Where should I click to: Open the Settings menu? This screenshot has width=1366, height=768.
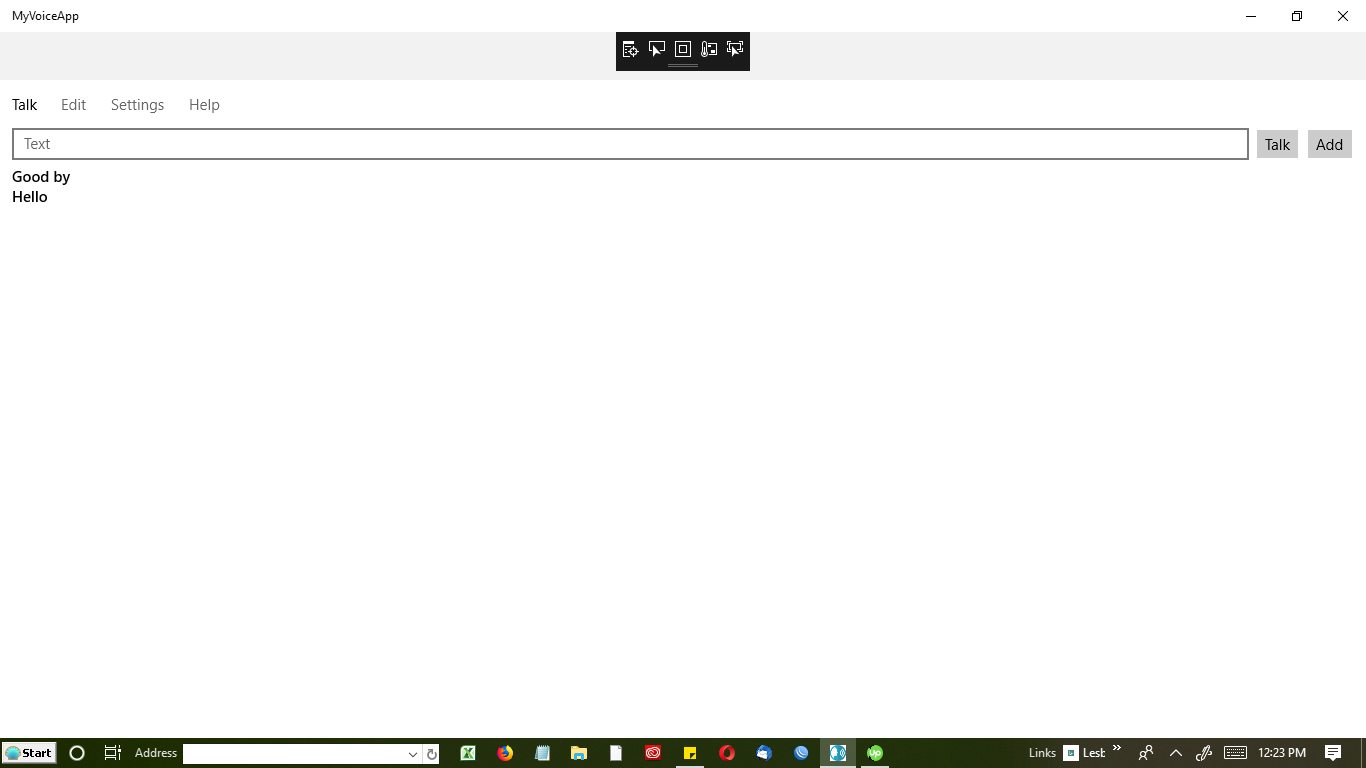(137, 104)
